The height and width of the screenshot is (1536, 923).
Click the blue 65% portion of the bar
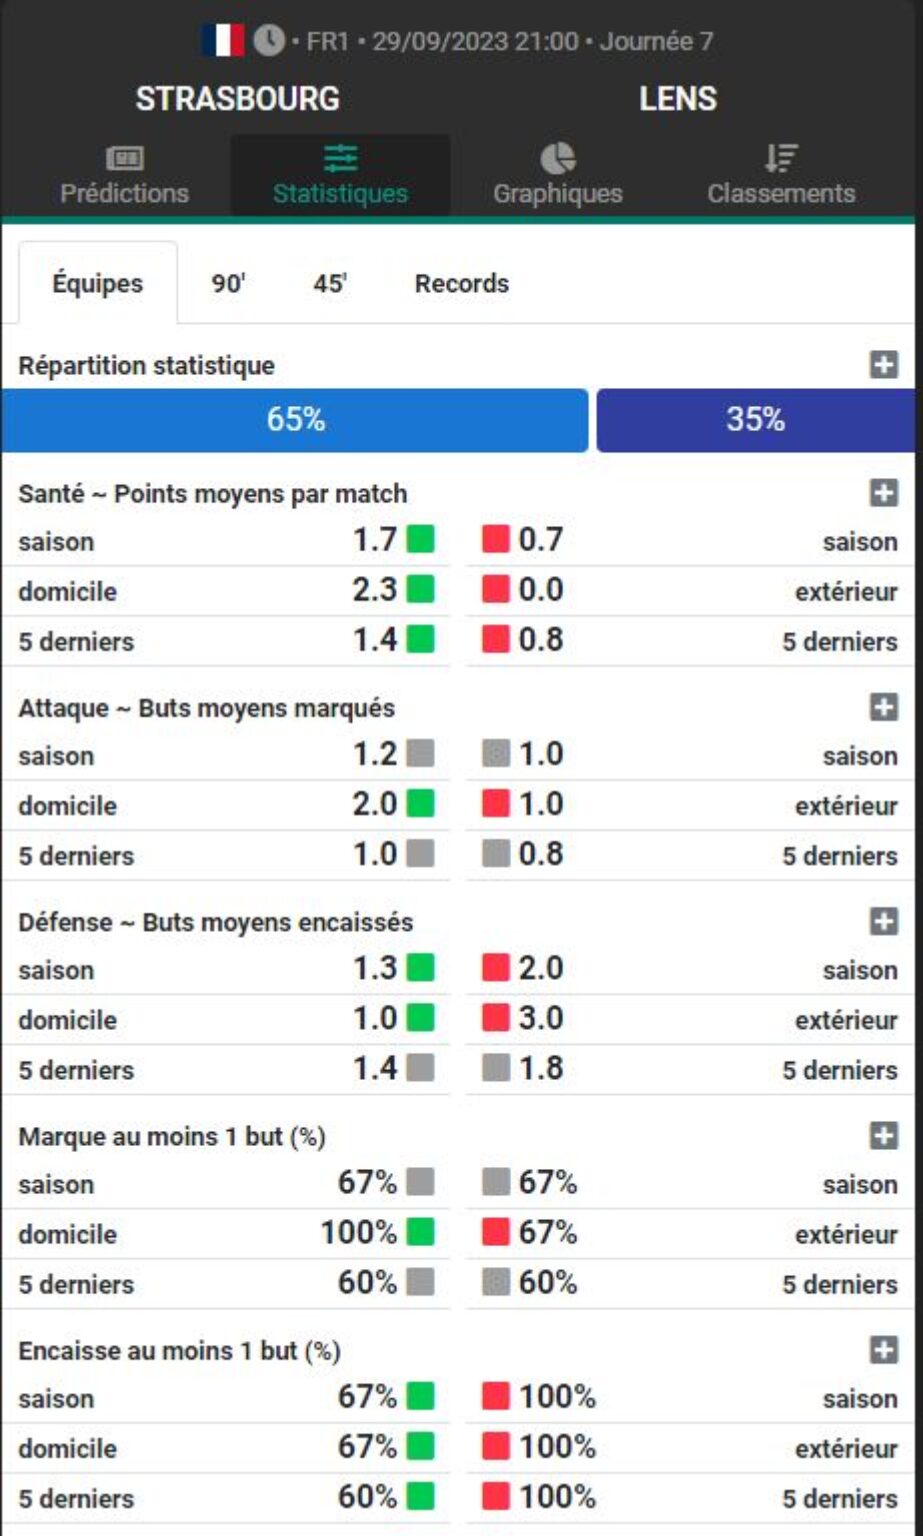pos(297,420)
